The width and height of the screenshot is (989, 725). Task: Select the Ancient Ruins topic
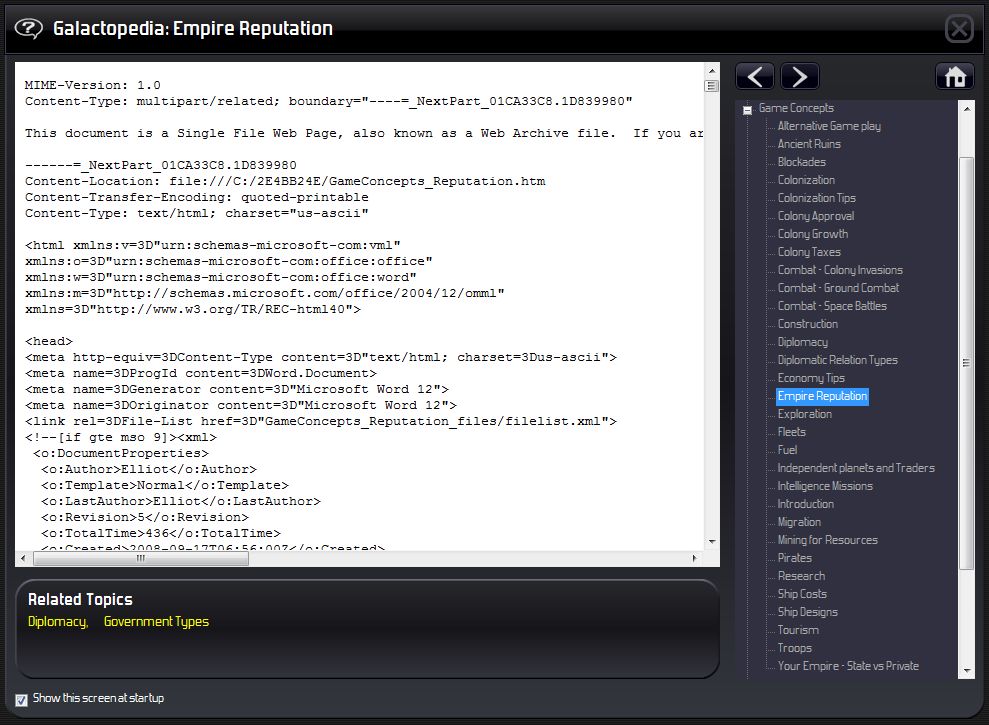pos(809,144)
